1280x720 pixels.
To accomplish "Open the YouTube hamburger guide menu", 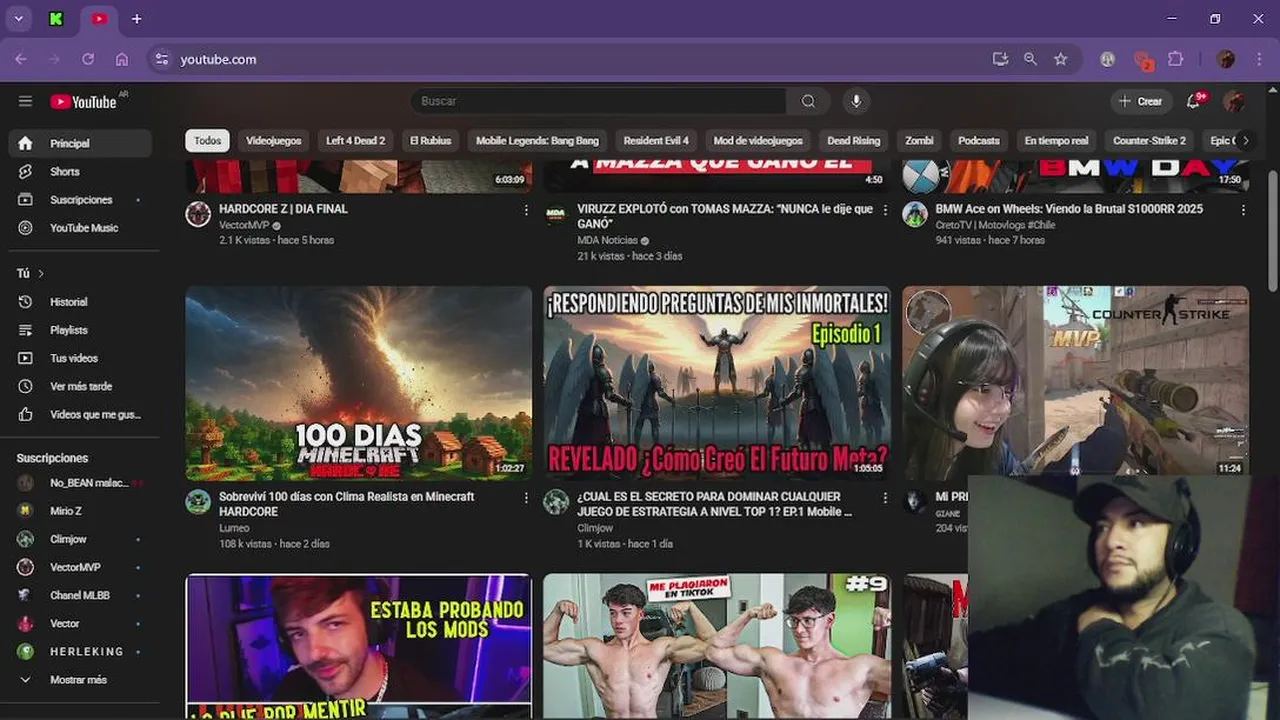I will point(25,101).
